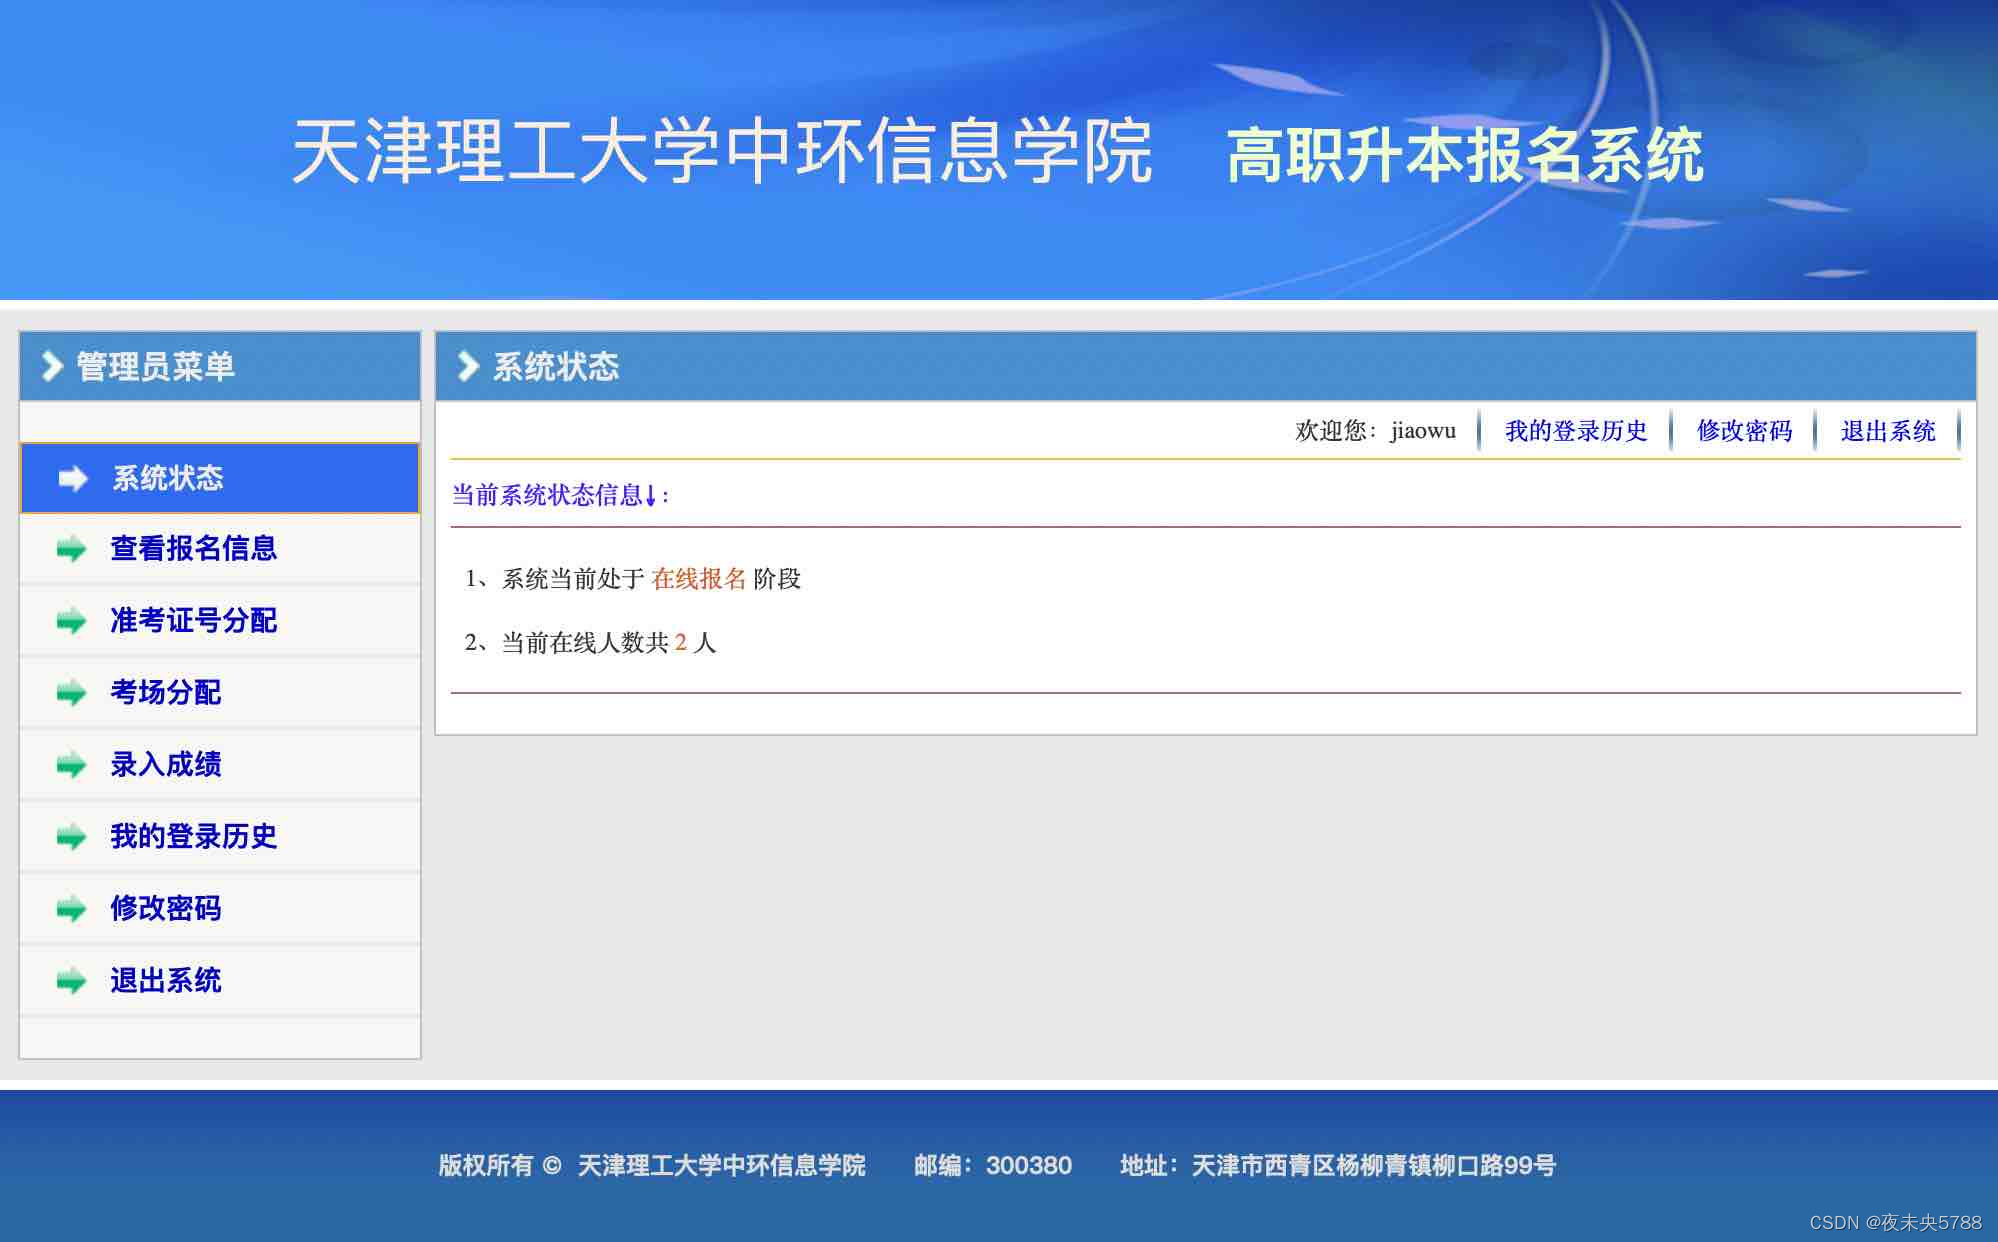Click the orange 在线报名 status text
The width and height of the screenshot is (1998, 1242).
(699, 579)
